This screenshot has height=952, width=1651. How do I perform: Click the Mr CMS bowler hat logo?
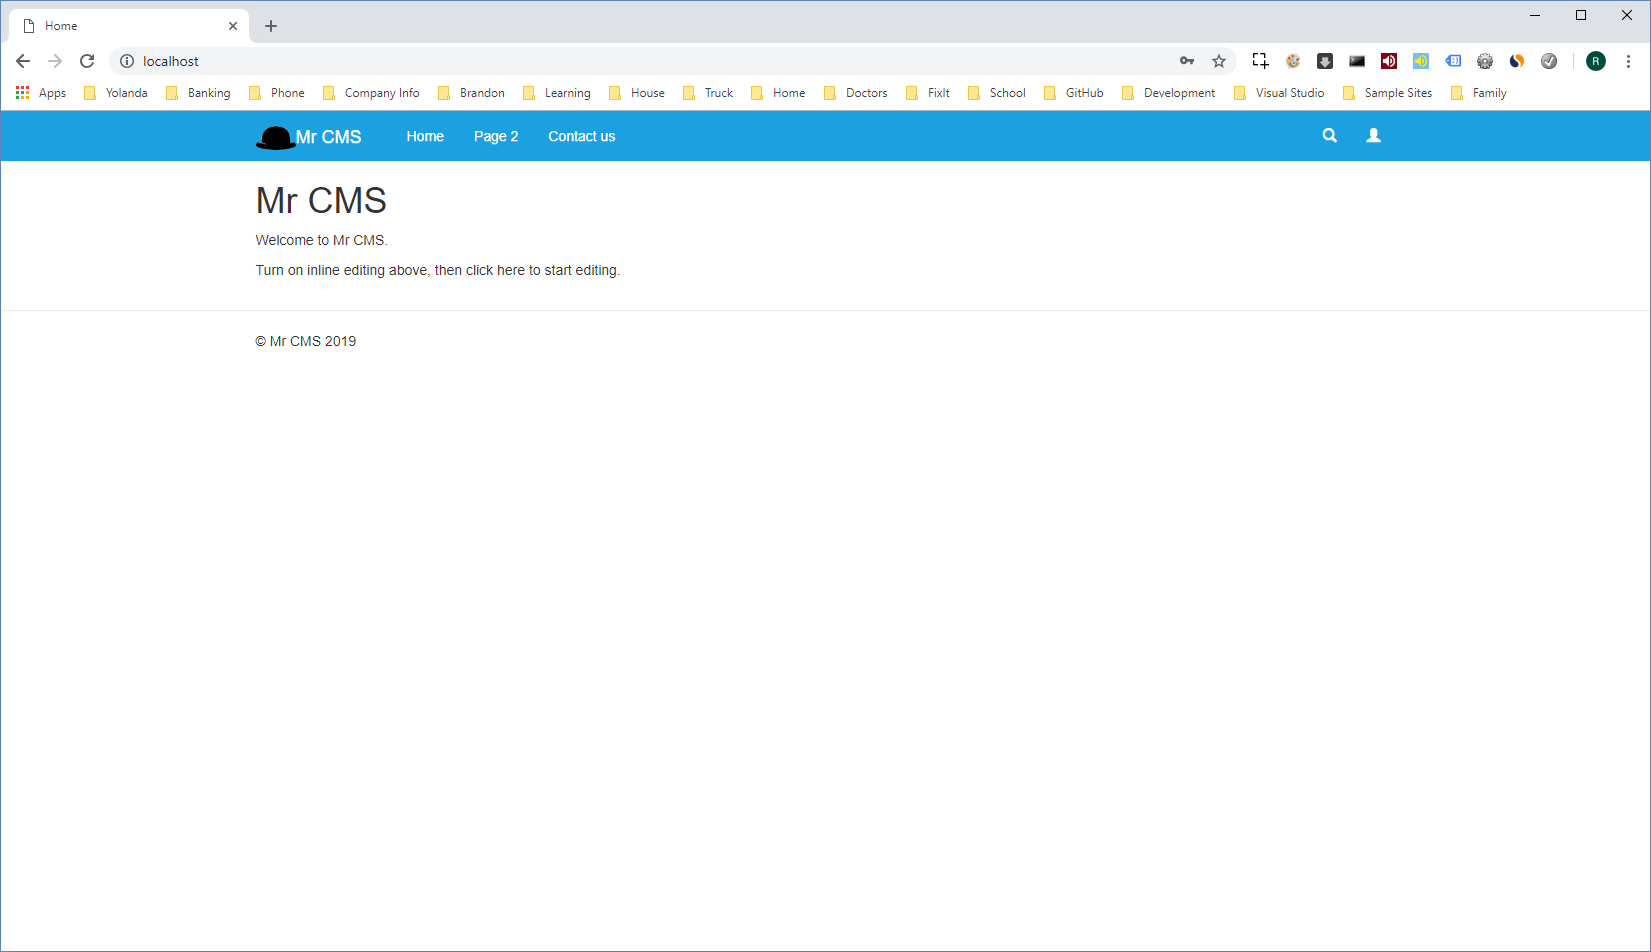pyautogui.click(x=273, y=136)
